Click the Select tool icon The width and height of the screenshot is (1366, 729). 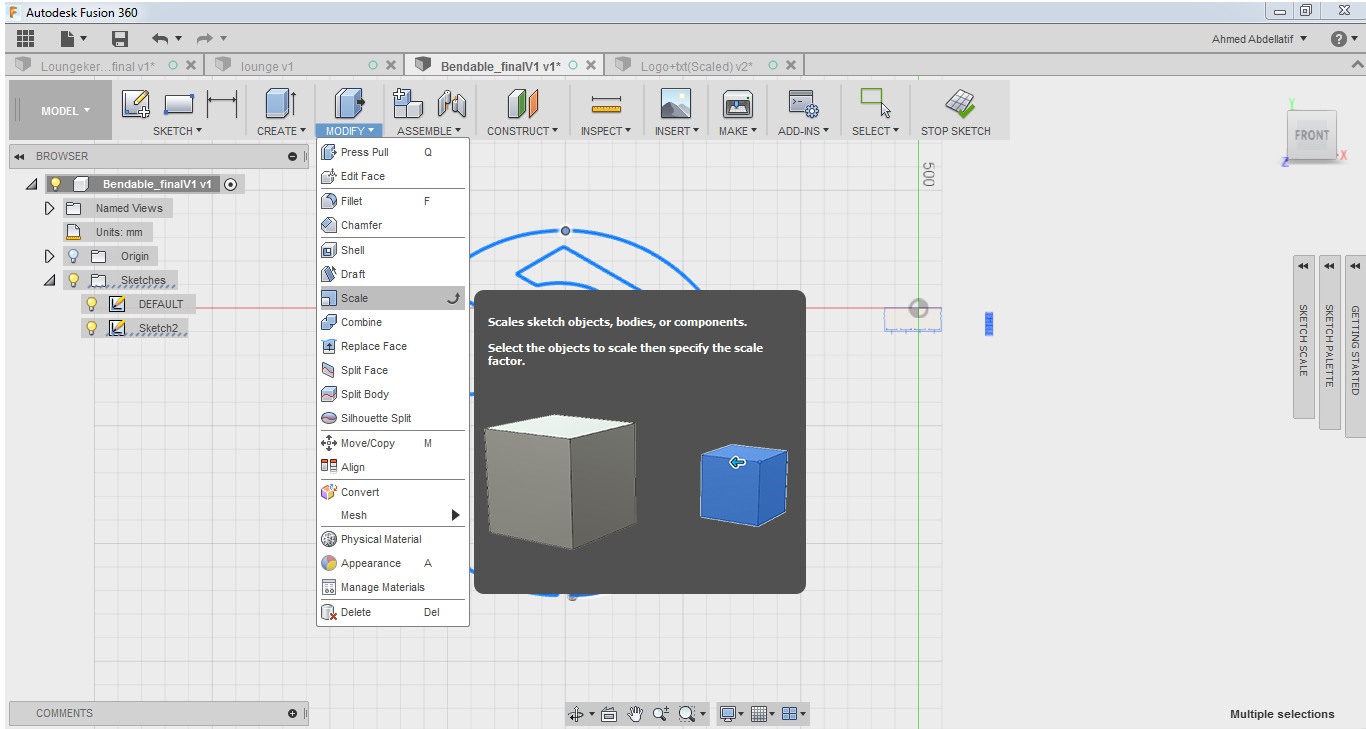pyautogui.click(x=875, y=104)
